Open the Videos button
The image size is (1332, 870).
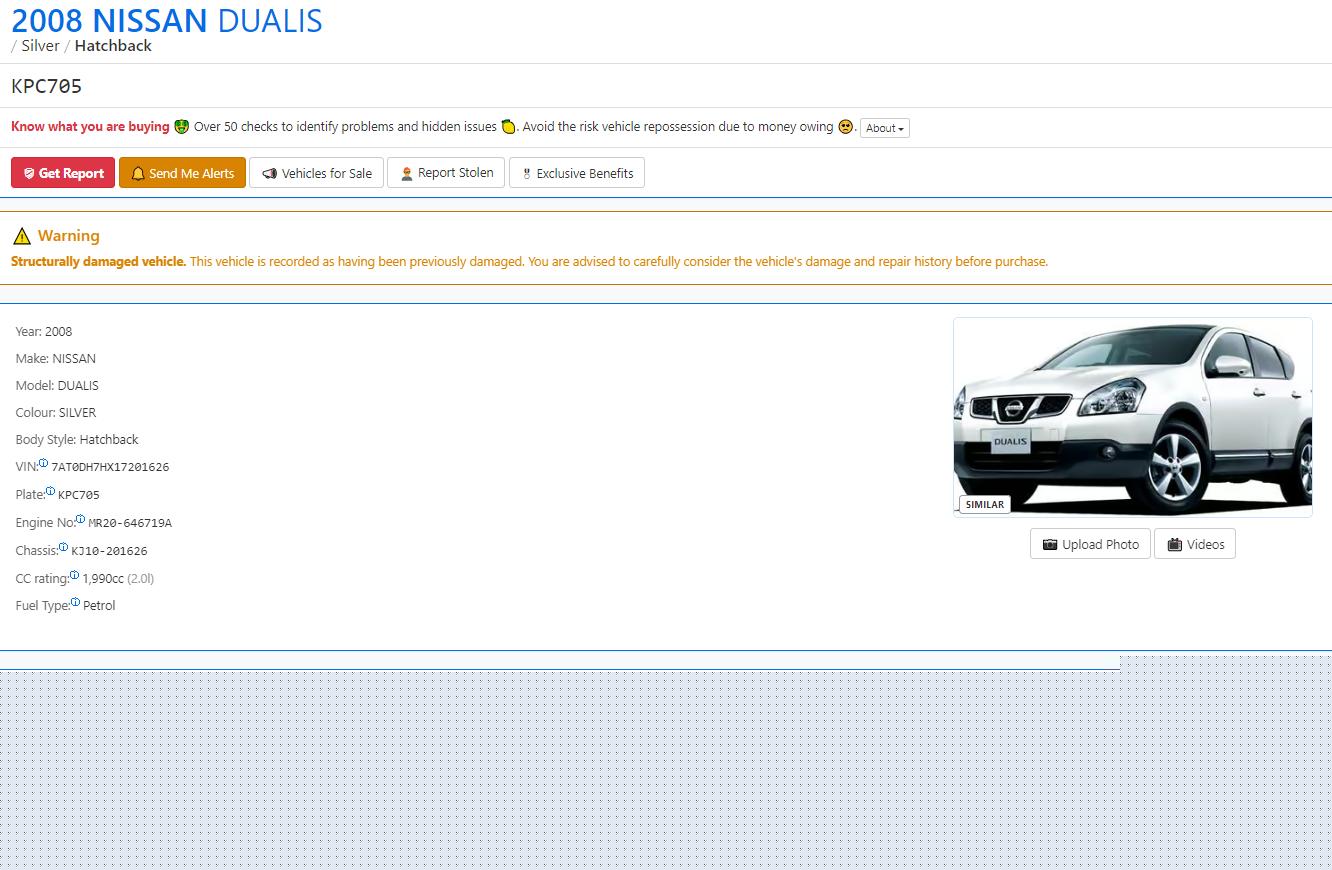1195,544
